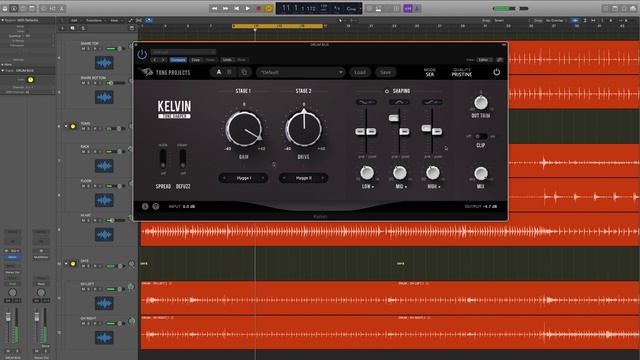
Task: Toggle the Logic plugin window power button
Action: coord(142,54)
